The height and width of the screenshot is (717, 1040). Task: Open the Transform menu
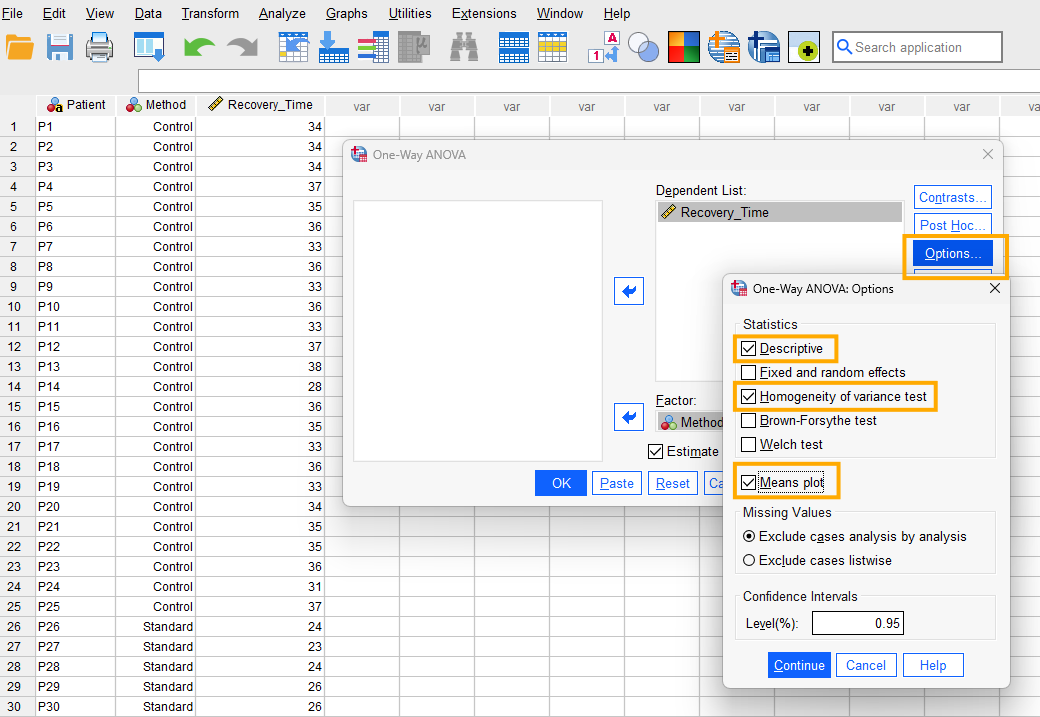pos(210,14)
